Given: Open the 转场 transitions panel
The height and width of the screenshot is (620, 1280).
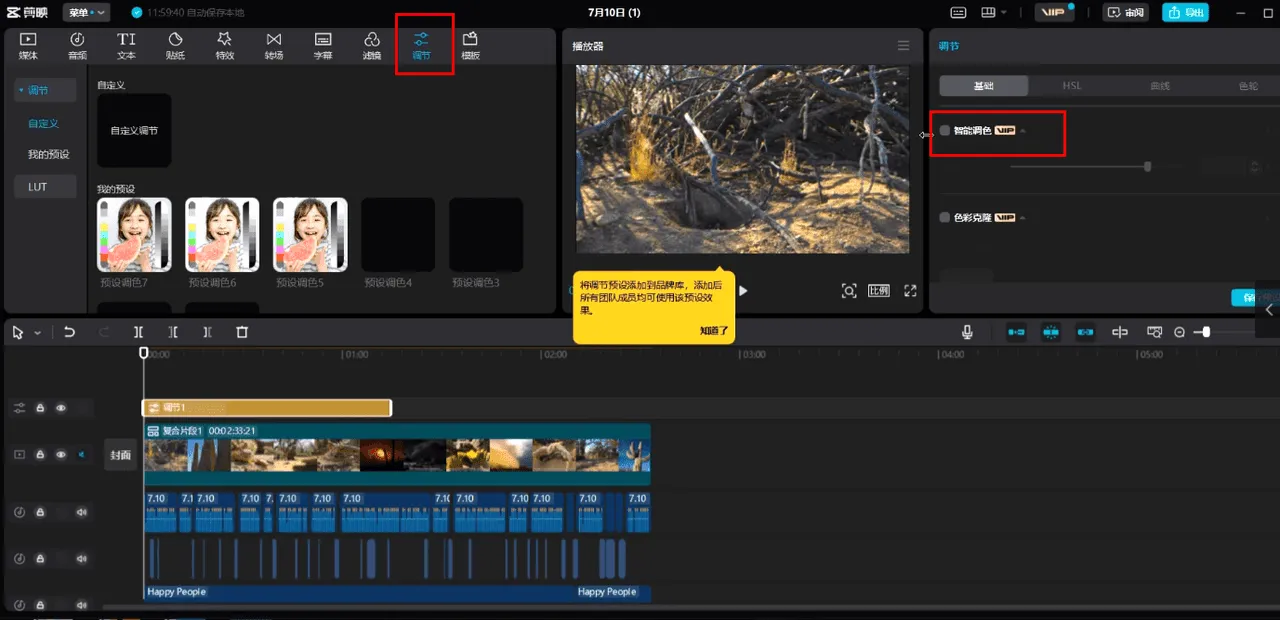Looking at the screenshot, I should pos(273,46).
